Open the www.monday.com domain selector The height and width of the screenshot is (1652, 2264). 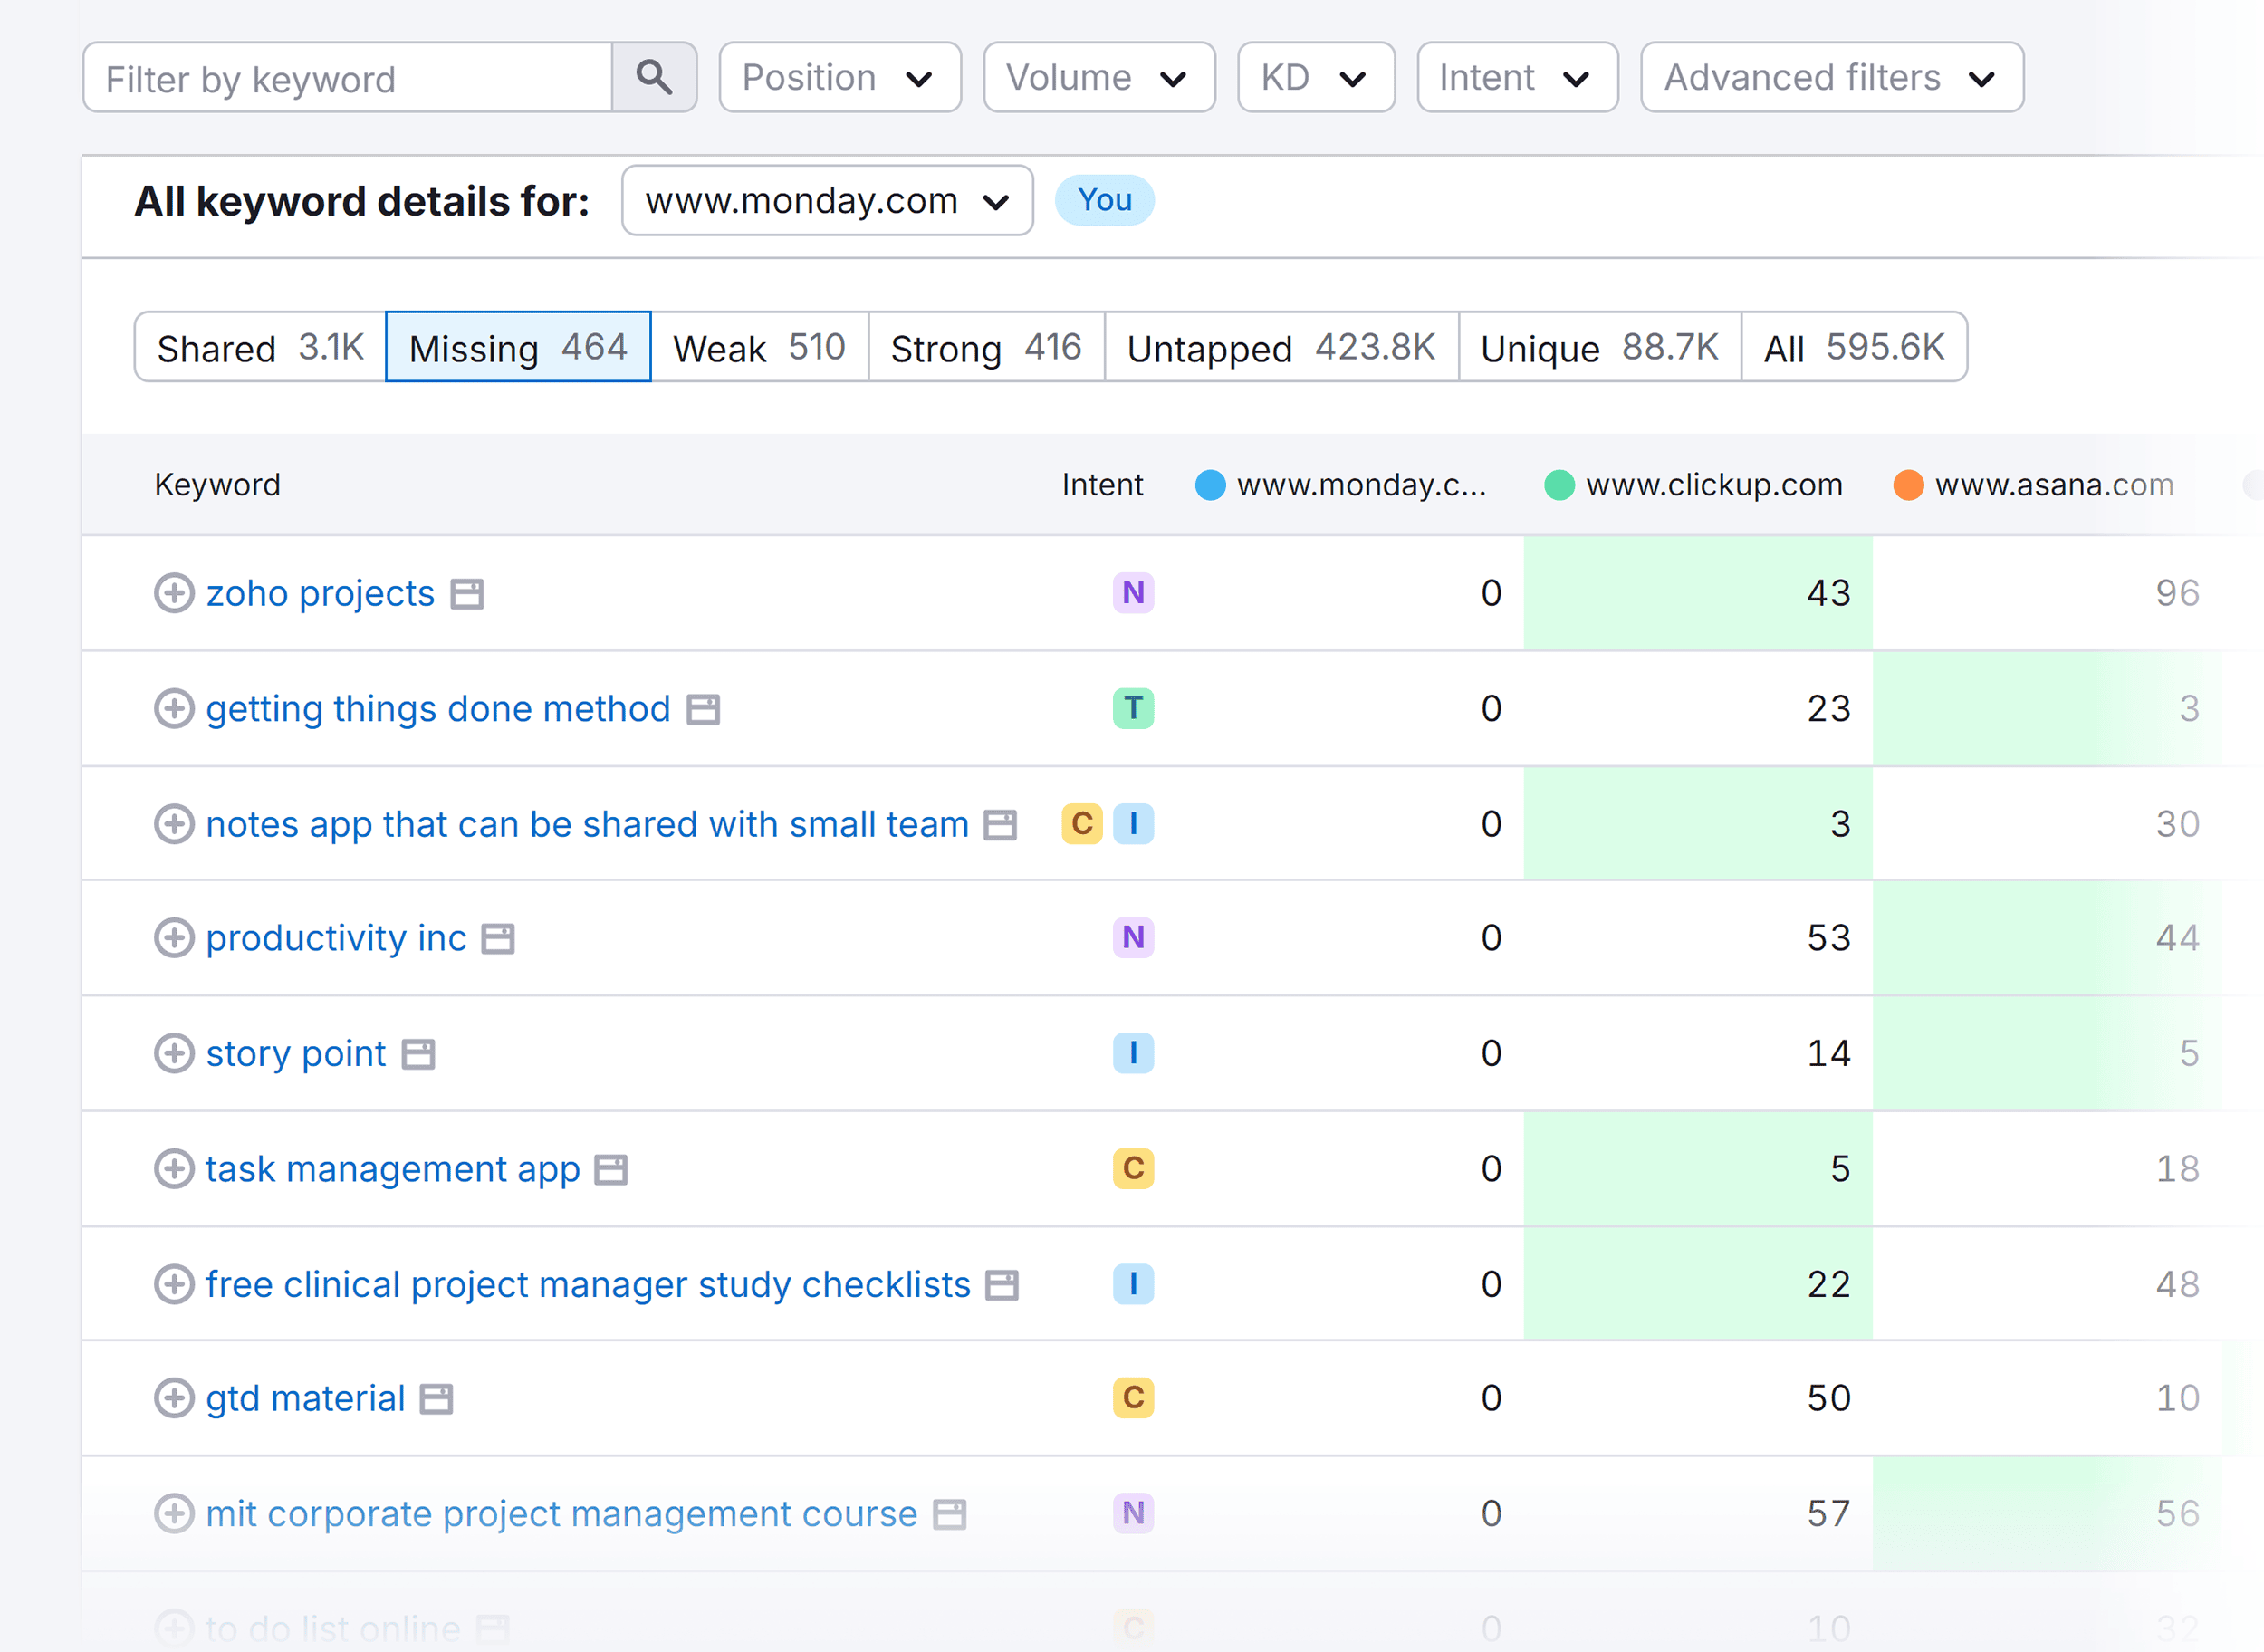click(827, 201)
